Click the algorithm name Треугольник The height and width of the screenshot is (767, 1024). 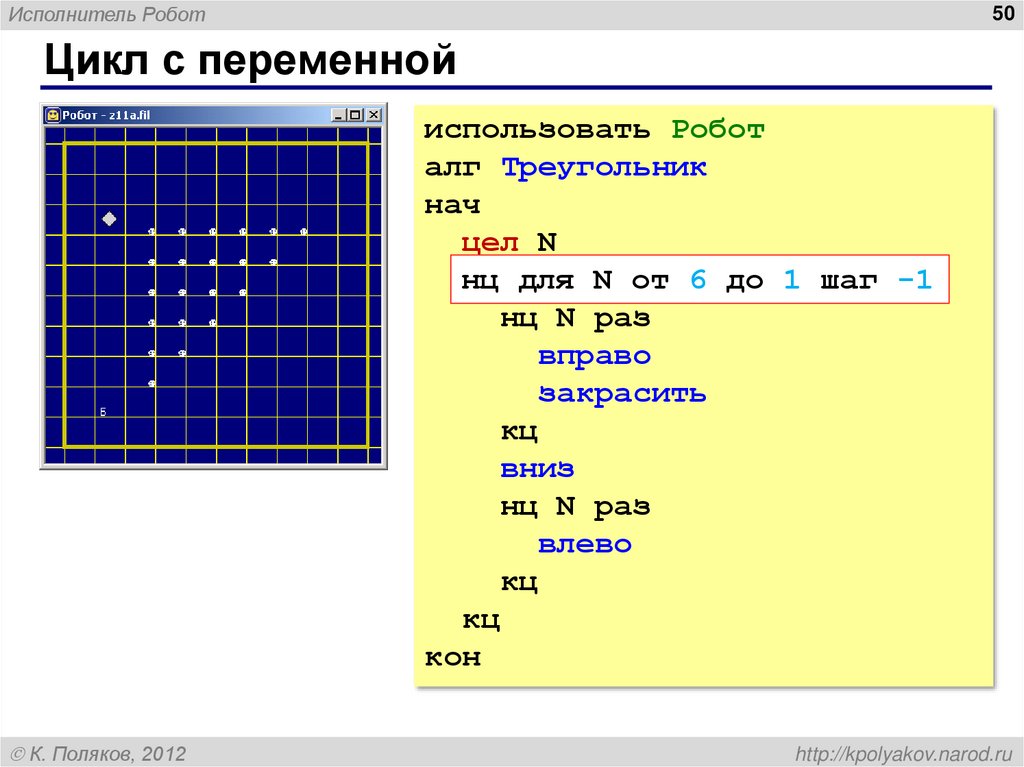click(x=605, y=166)
